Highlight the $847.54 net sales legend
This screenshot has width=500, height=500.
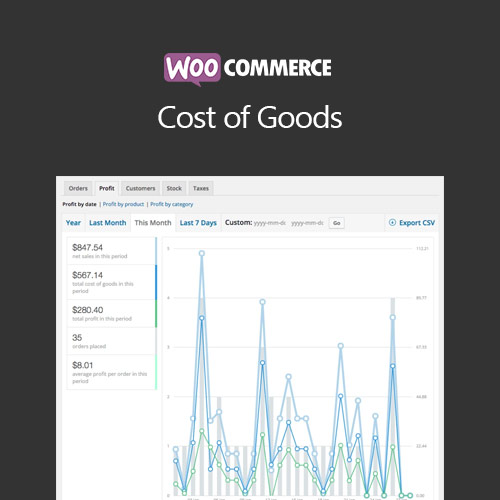[x=112, y=251]
